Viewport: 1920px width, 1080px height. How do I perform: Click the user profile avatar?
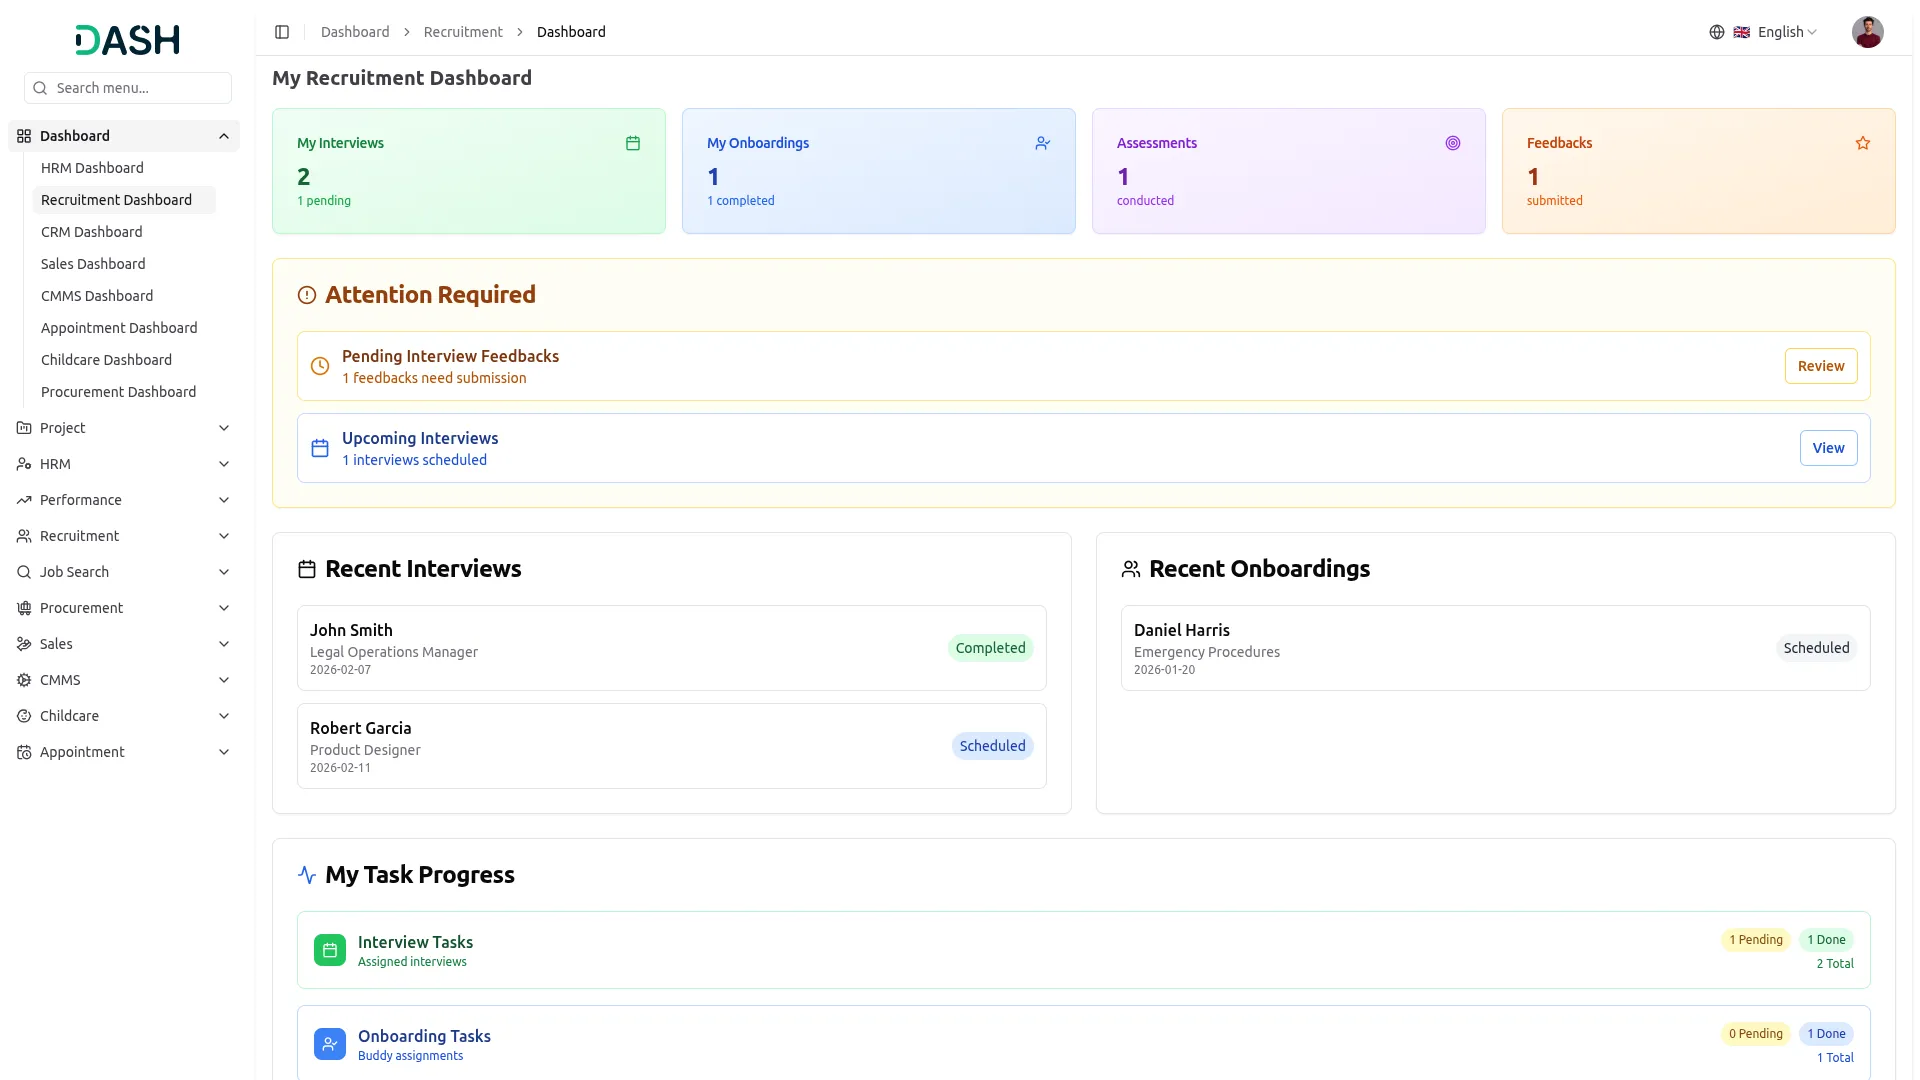click(x=1867, y=32)
